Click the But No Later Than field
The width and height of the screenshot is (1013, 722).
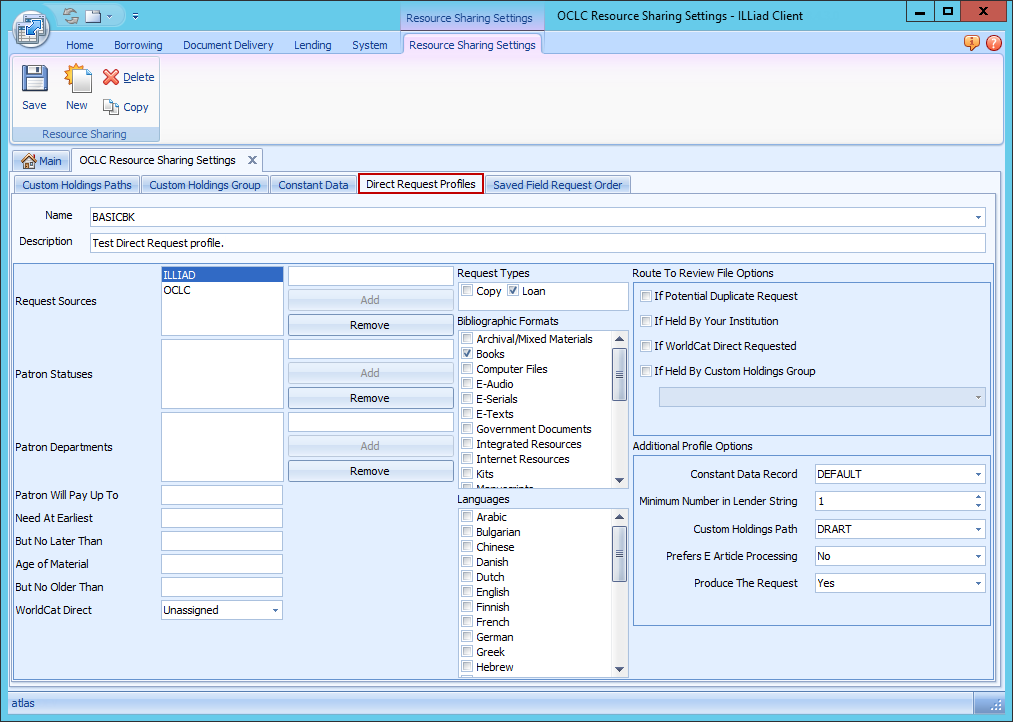pyautogui.click(x=222, y=541)
